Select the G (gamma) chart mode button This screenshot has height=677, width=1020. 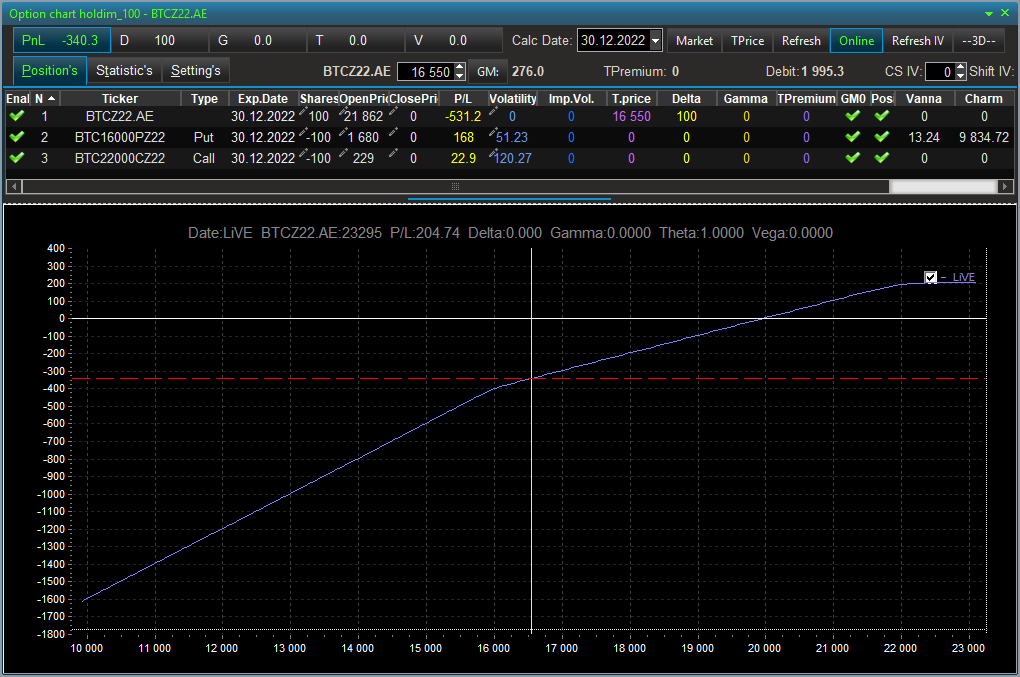tap(258, 40)
